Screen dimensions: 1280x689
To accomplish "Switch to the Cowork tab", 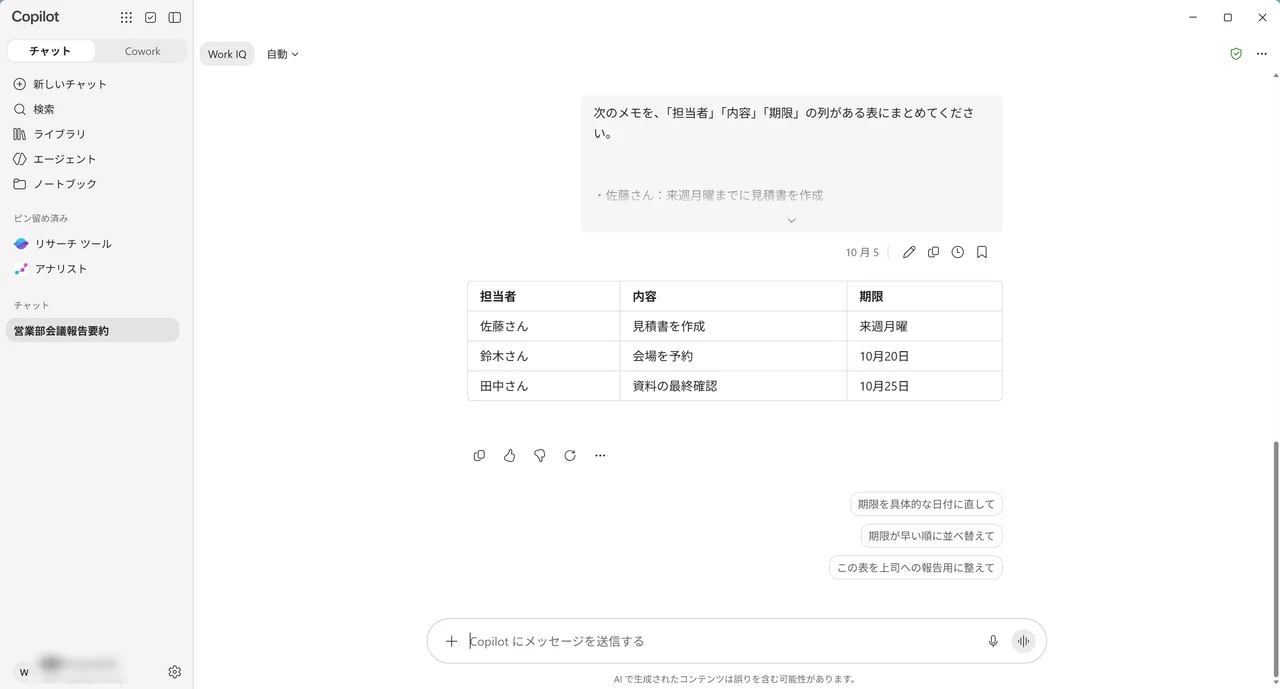I will (142, 51).
